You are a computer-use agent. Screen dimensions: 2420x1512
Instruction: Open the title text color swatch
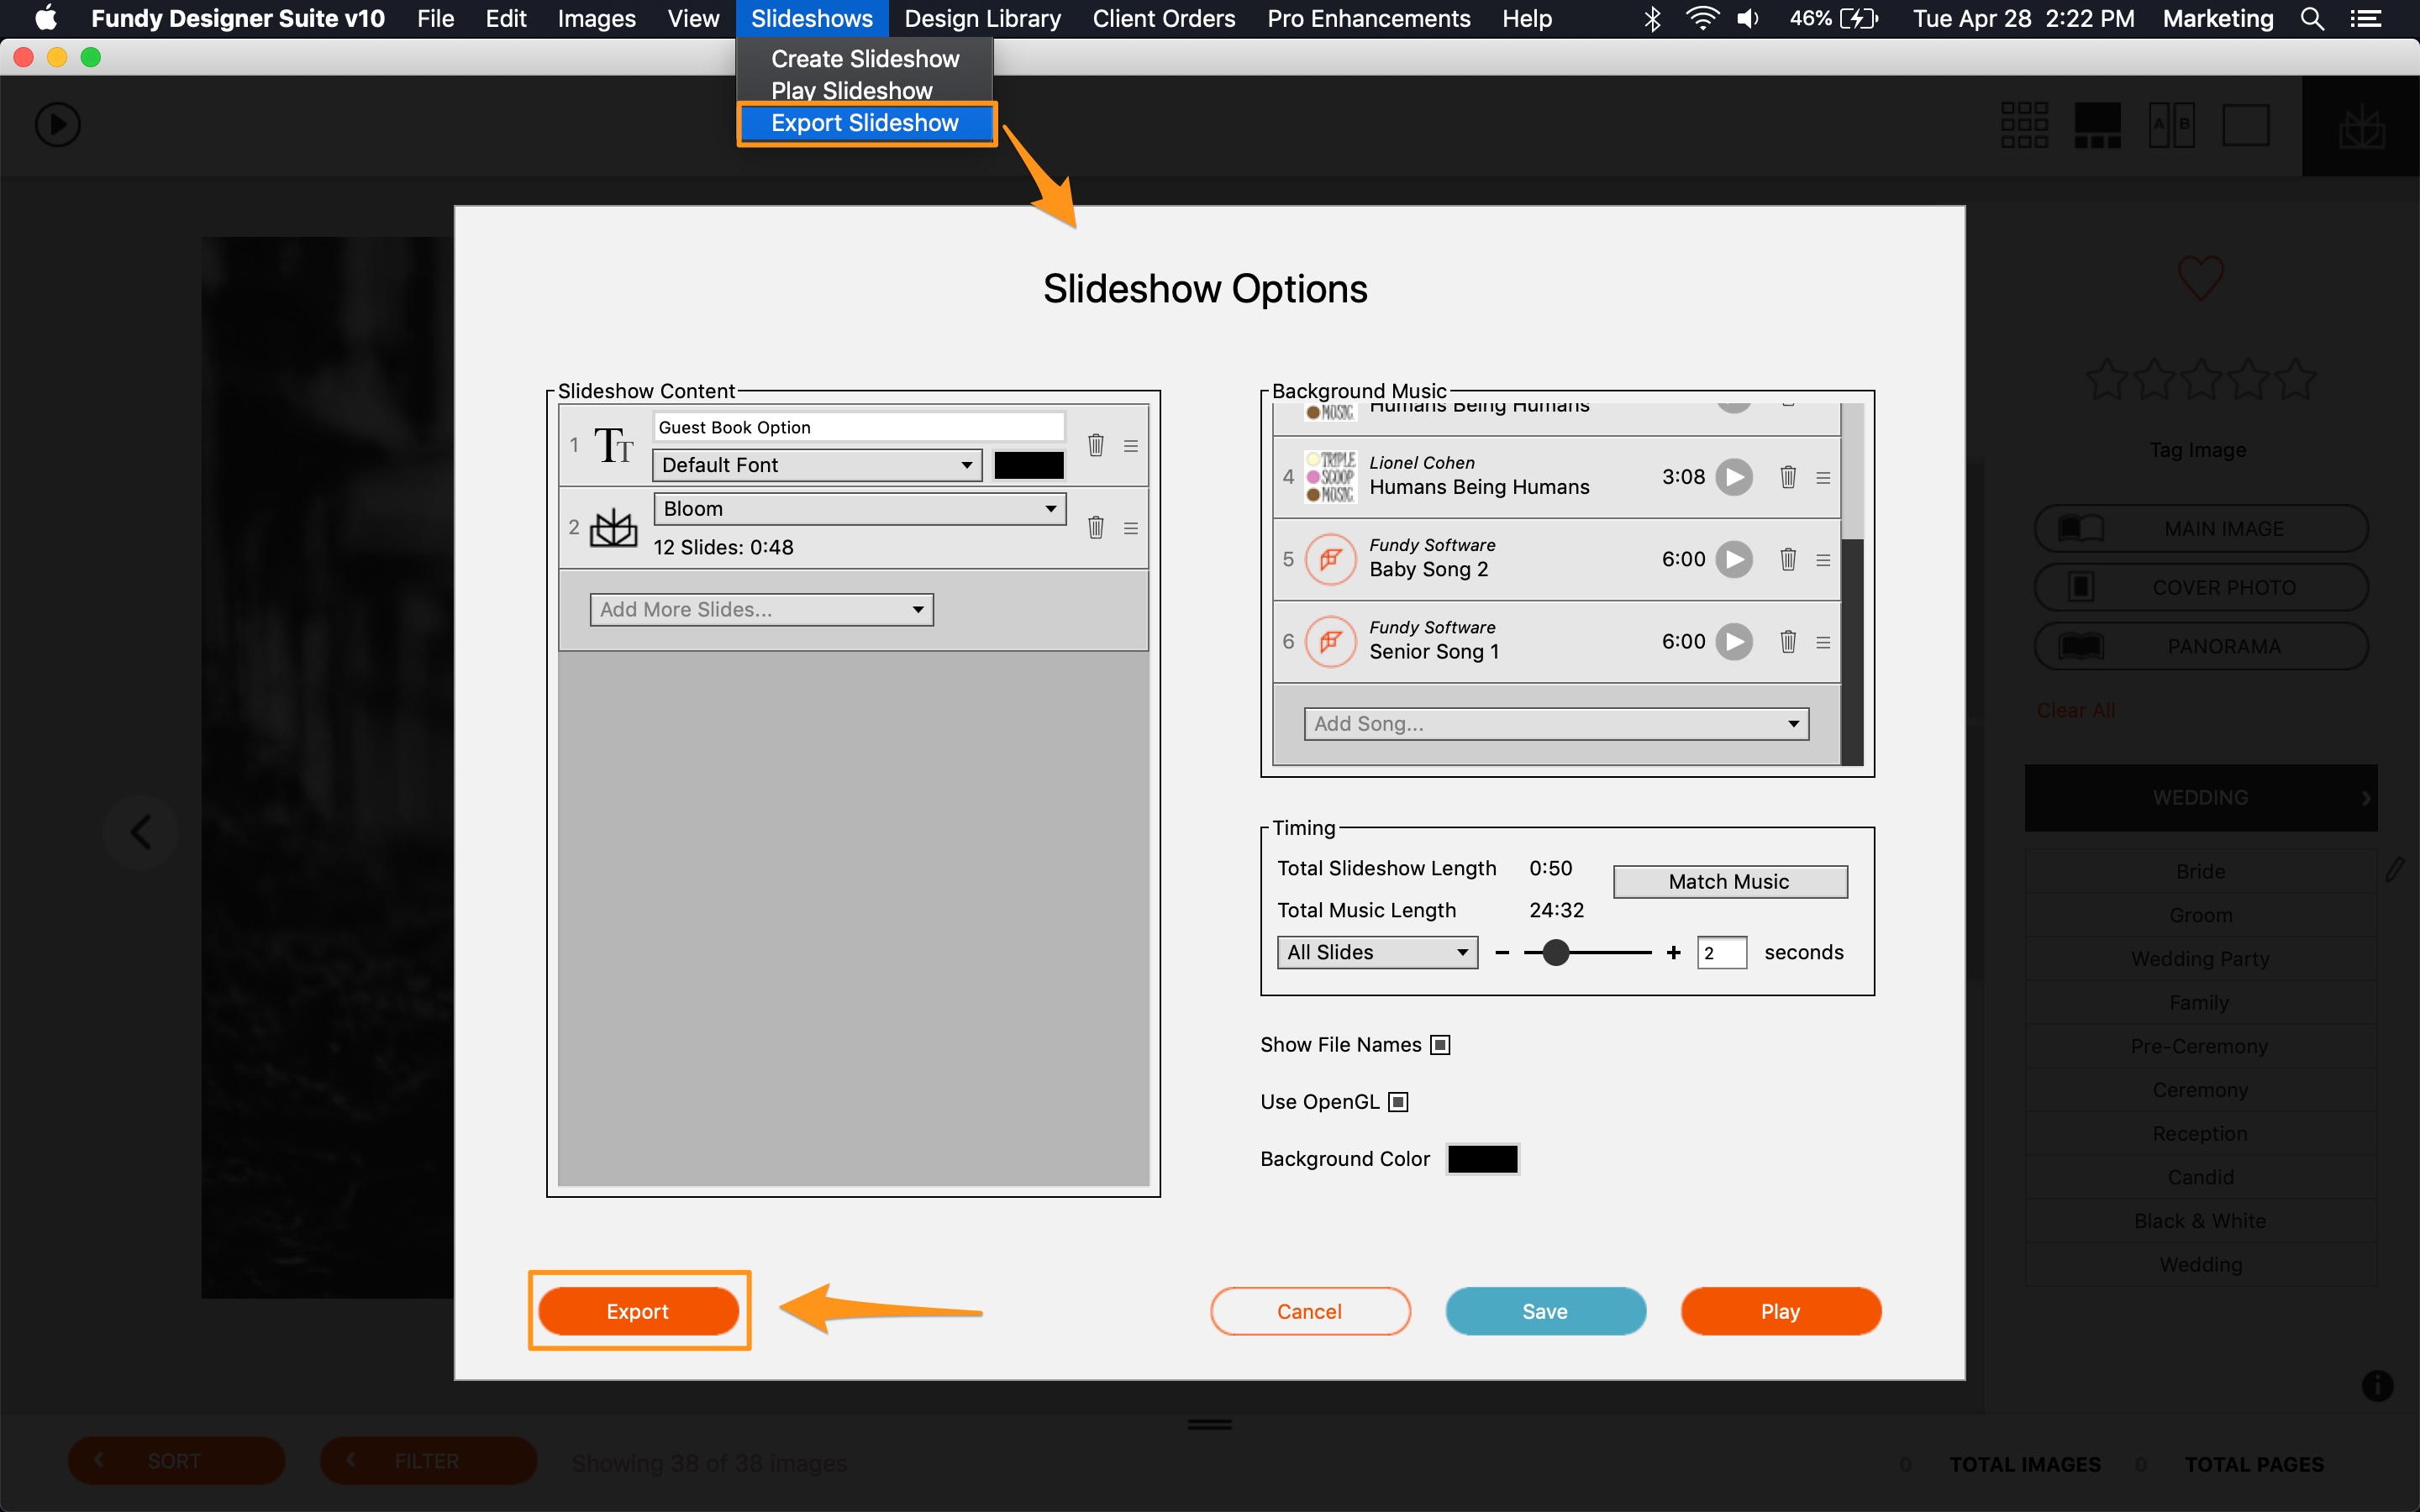pos(1029,465)
